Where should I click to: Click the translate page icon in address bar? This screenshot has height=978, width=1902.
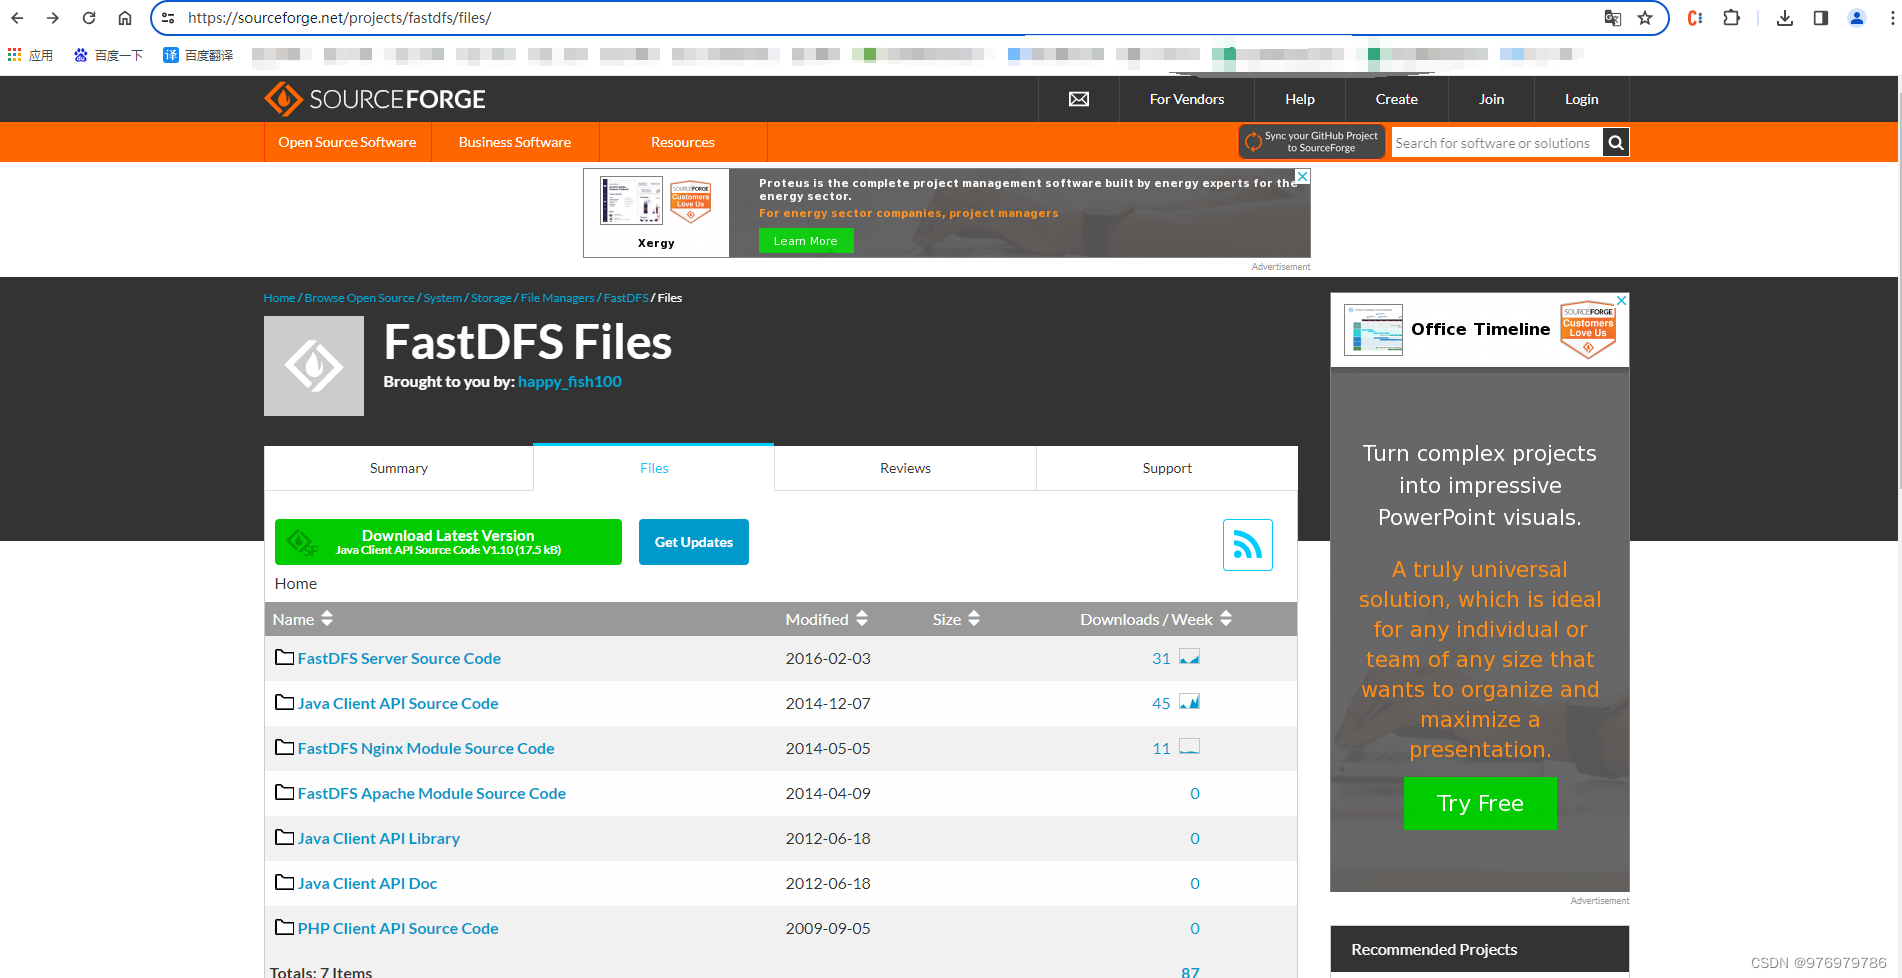pyautogui.click(x=1612, y=18)
